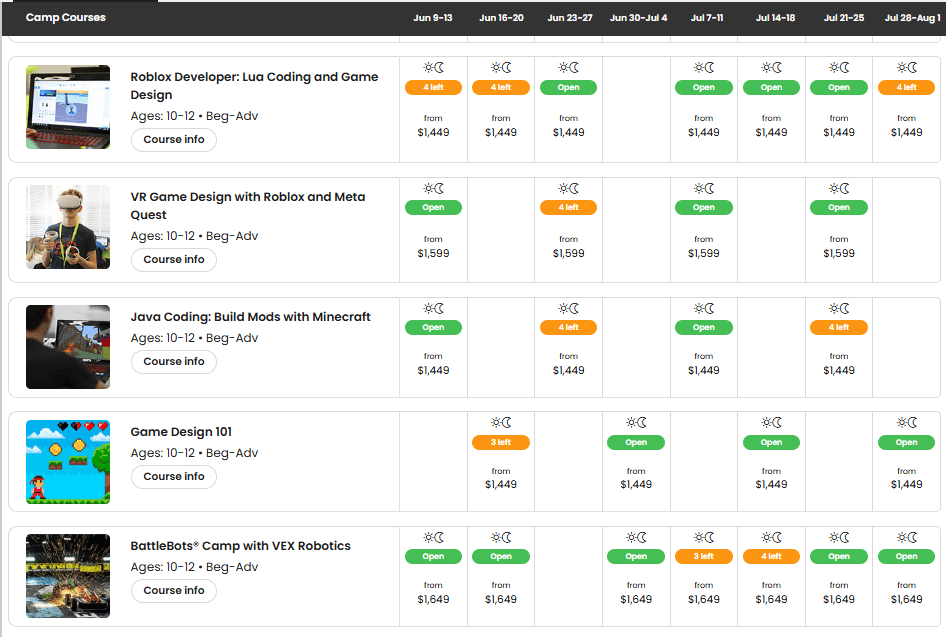Screen dimensions: 946x637
Task: Click sun-moon icon for Roblox Developer Jun 9-13
Action: tap(433, 68)
